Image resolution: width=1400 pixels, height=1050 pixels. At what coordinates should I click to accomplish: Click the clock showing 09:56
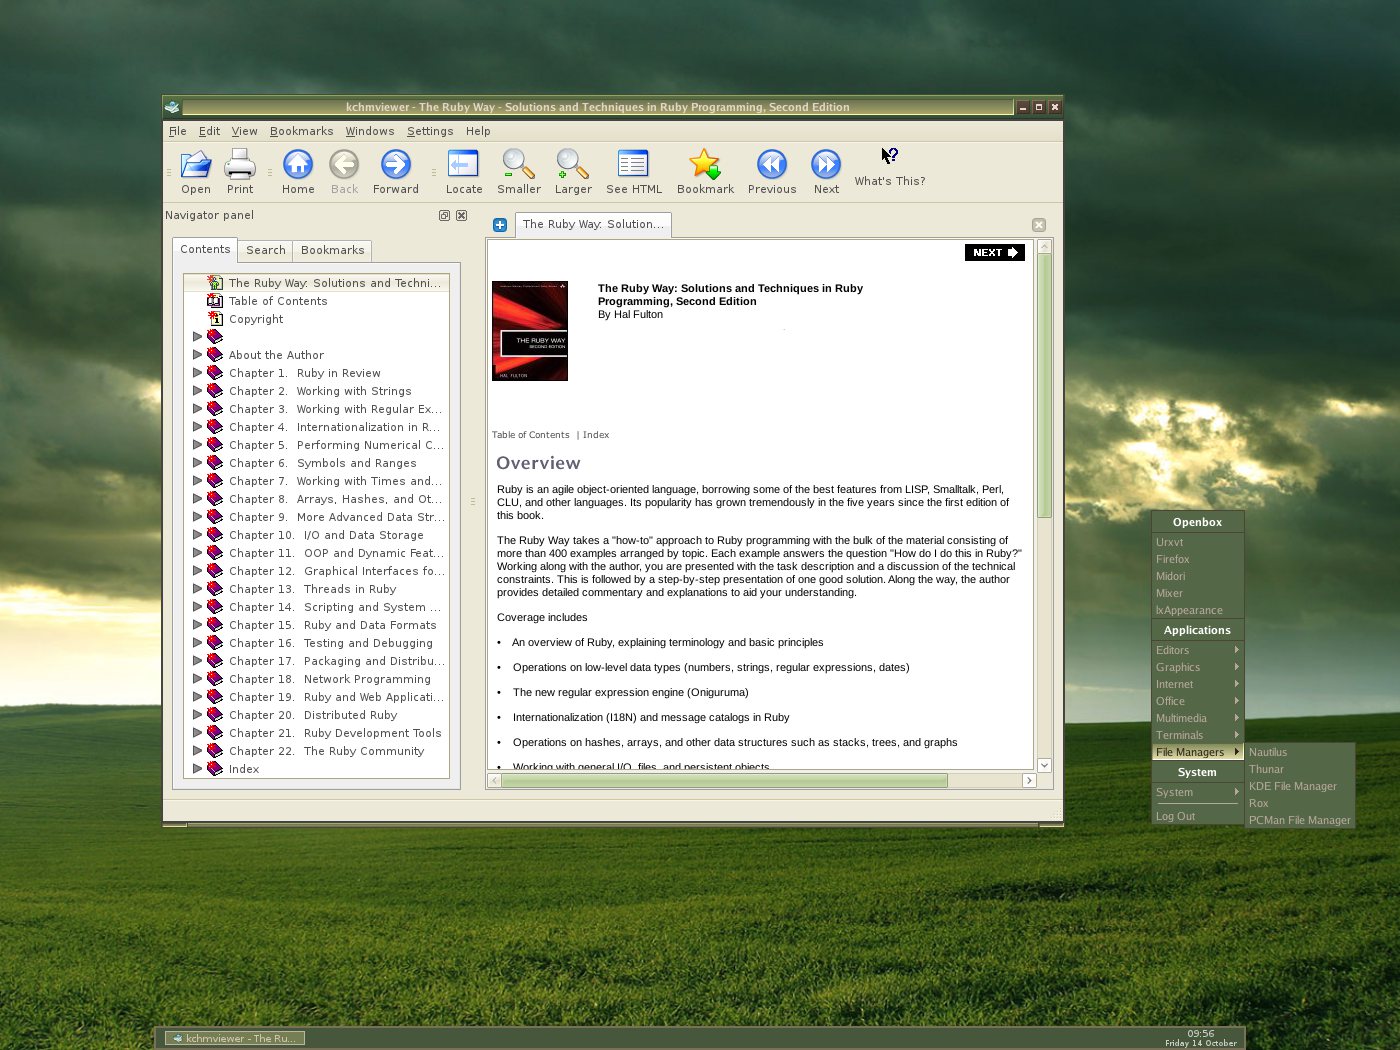pos(1201,1034)
